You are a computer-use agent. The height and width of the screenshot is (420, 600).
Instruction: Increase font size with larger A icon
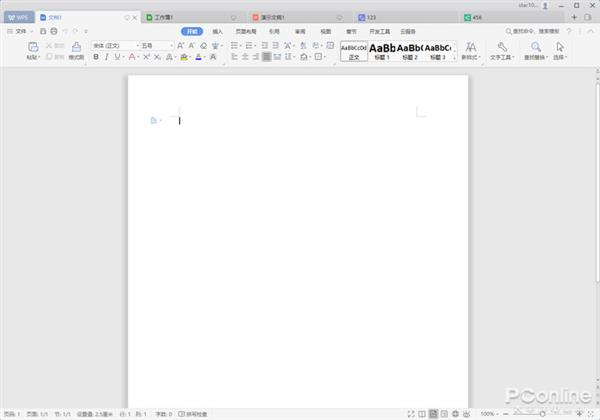(x=181, y=46)
